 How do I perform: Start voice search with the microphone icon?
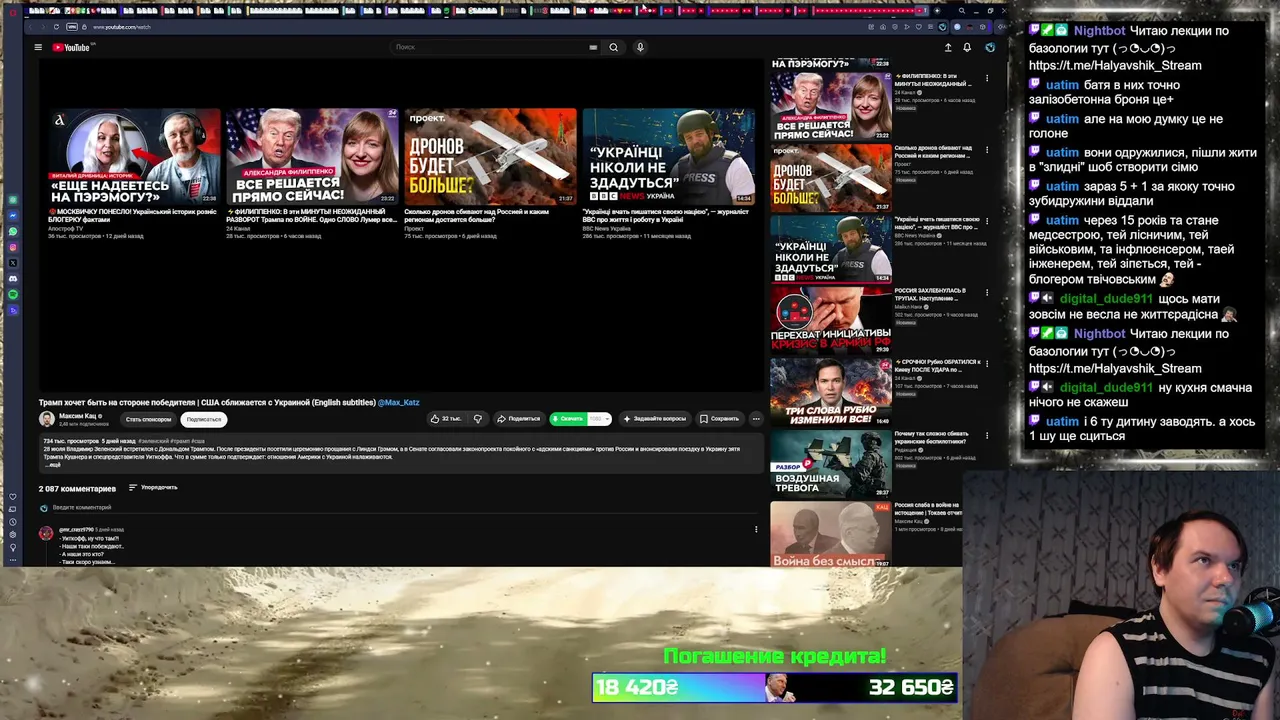(640, 47)
